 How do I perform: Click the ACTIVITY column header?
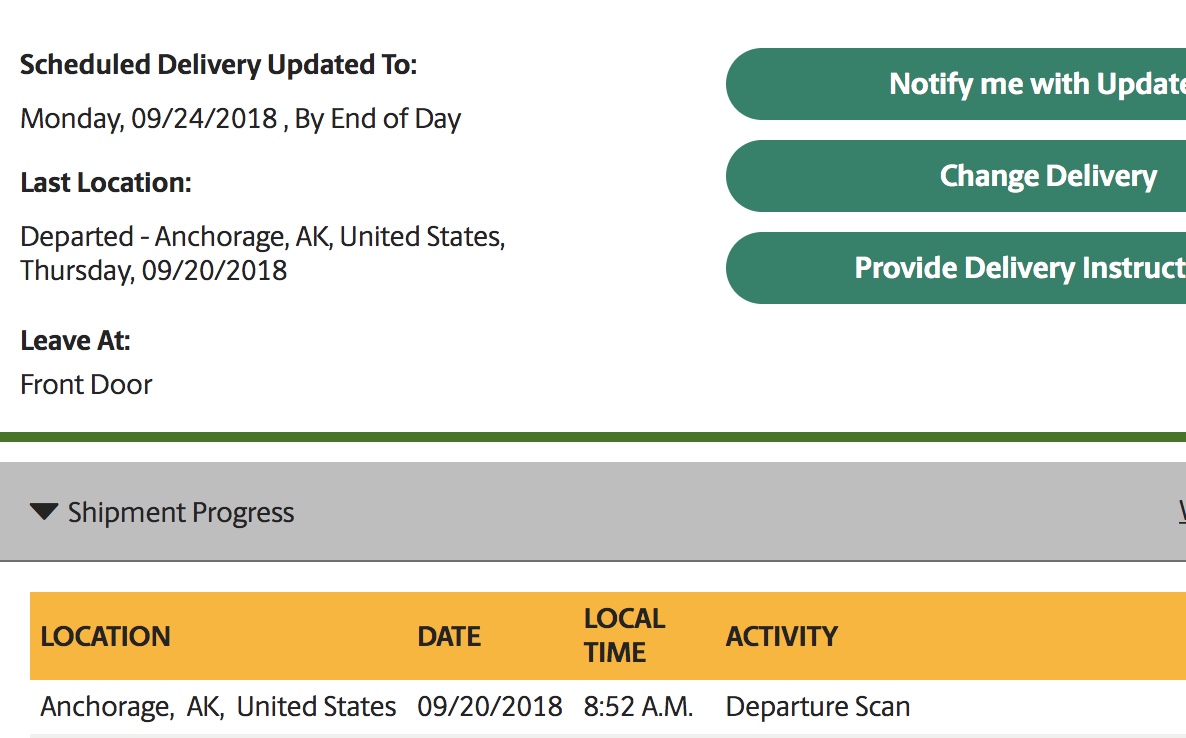pos(781,637)
